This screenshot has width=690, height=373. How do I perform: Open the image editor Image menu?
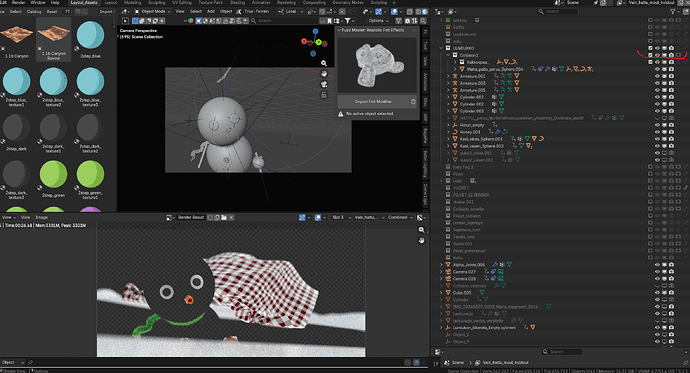point(41,217)
